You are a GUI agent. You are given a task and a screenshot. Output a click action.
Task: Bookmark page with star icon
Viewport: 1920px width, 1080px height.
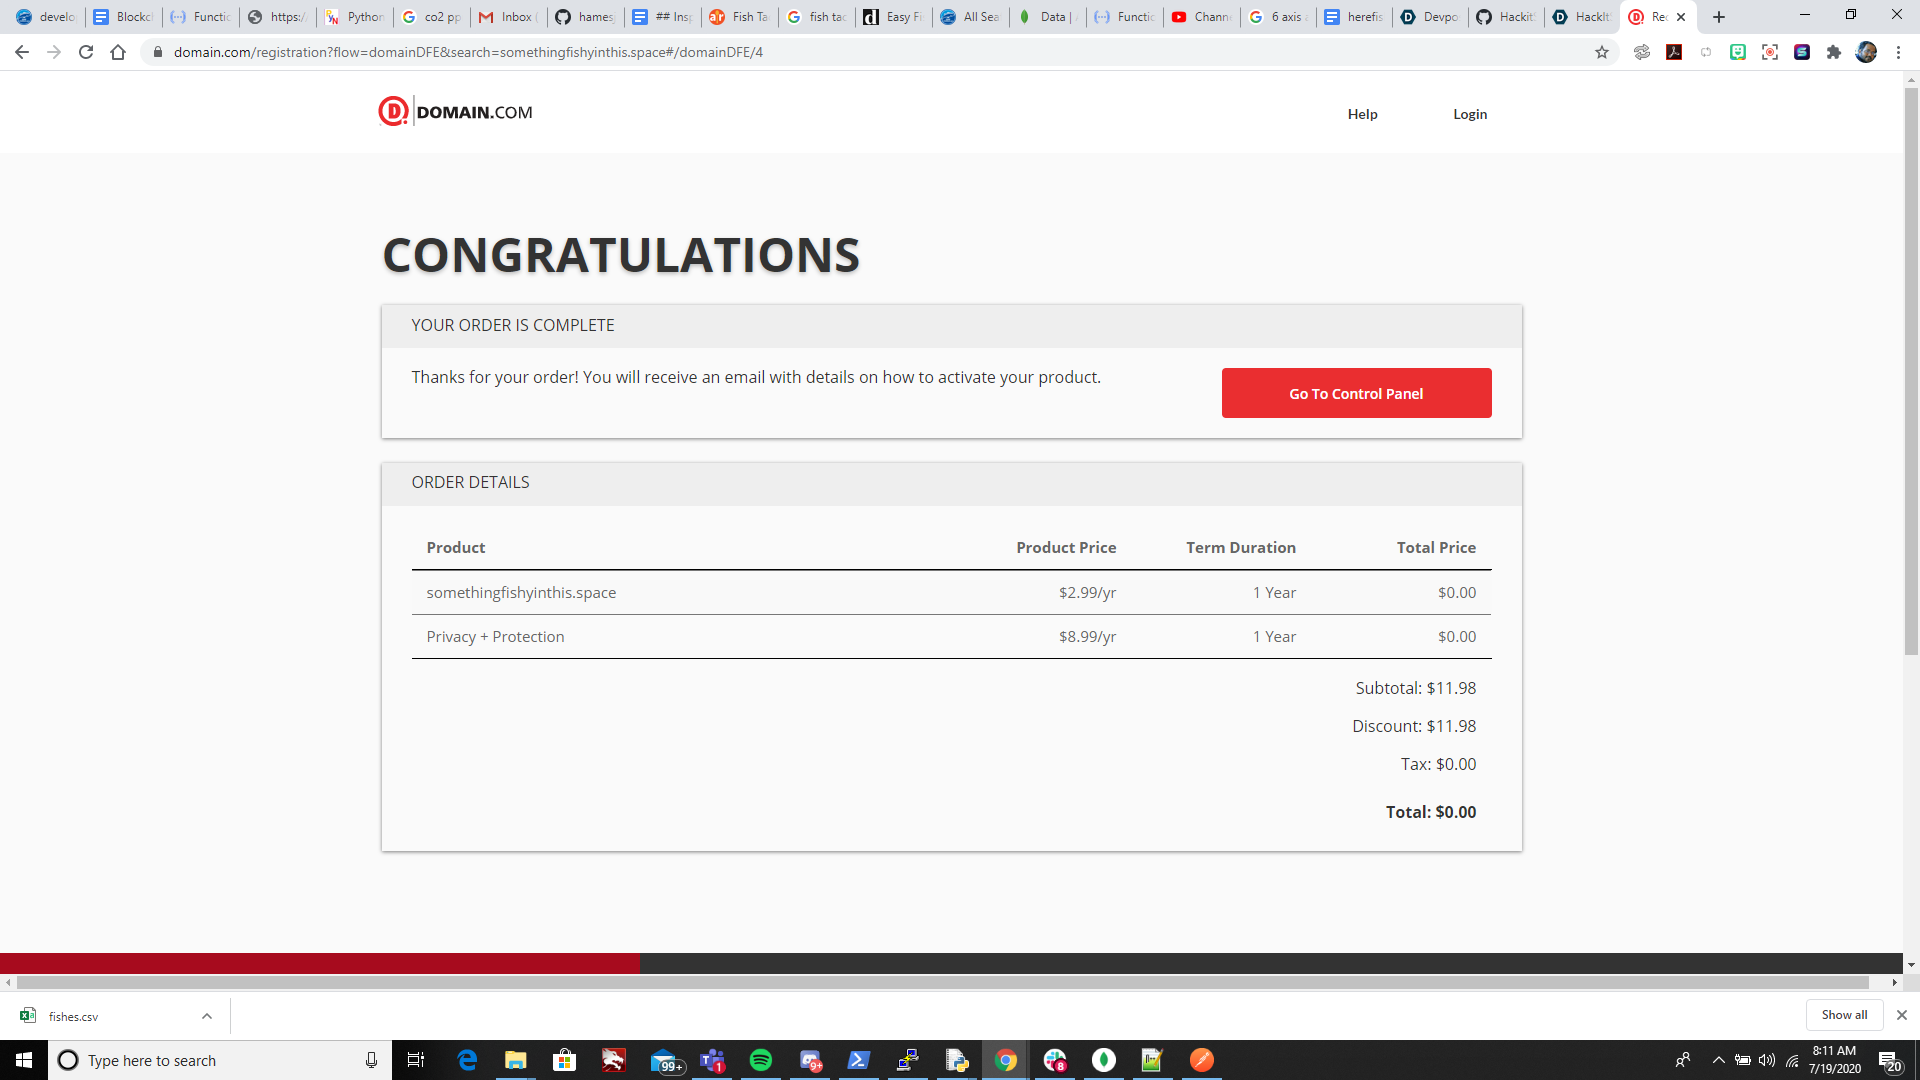click(x=1602, y=52)
